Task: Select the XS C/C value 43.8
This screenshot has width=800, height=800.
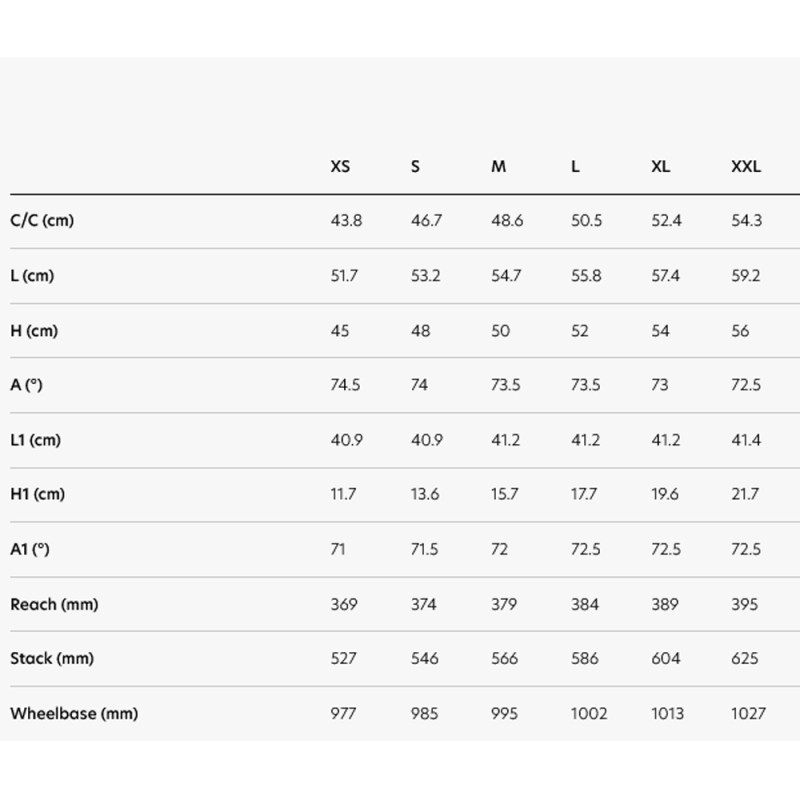Action: tap(346, 221)
